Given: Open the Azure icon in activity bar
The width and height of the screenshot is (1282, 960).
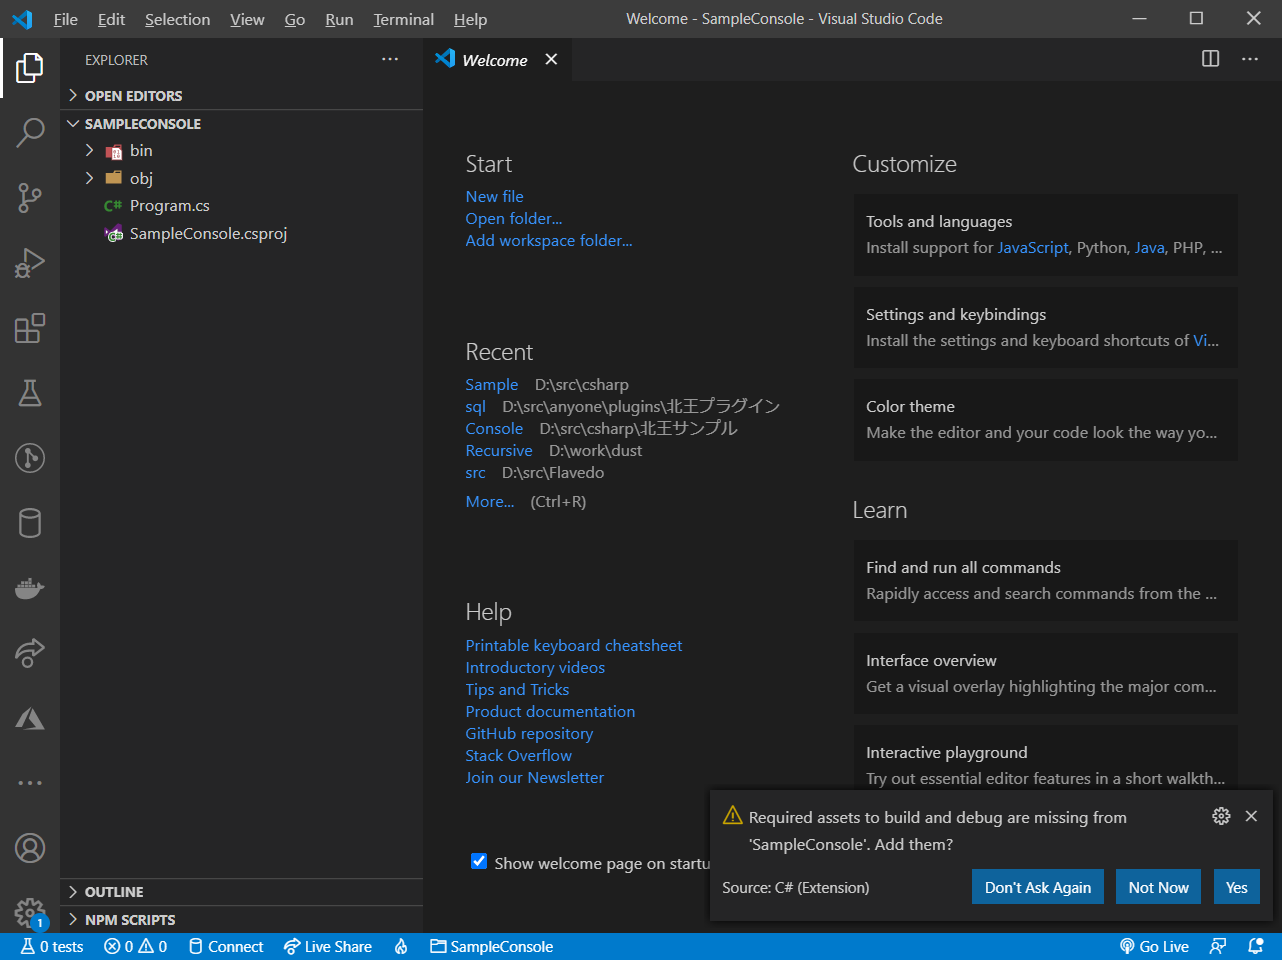Looking at the screenshot, I should pyautogui.click(x=30, y=718).
